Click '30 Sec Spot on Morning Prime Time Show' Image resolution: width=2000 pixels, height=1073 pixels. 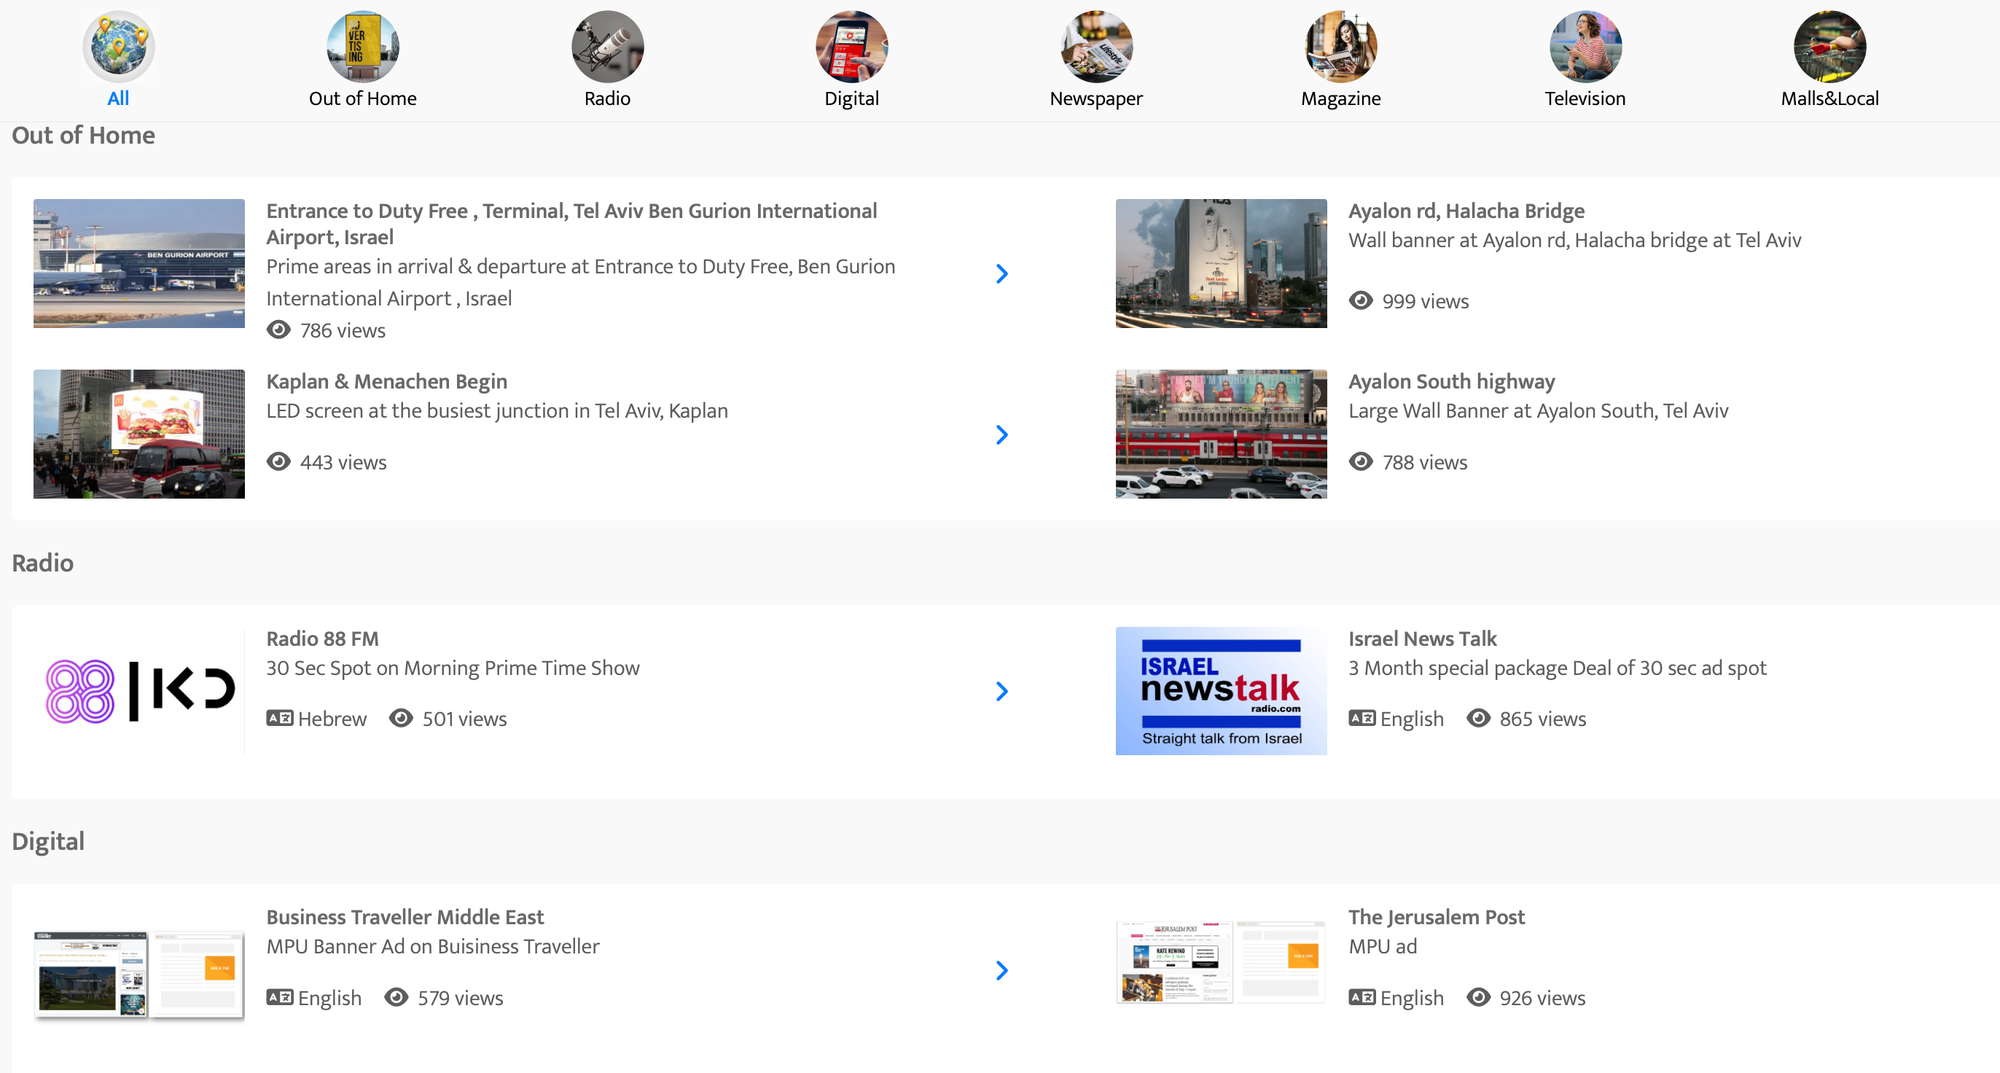pos(453,668)
